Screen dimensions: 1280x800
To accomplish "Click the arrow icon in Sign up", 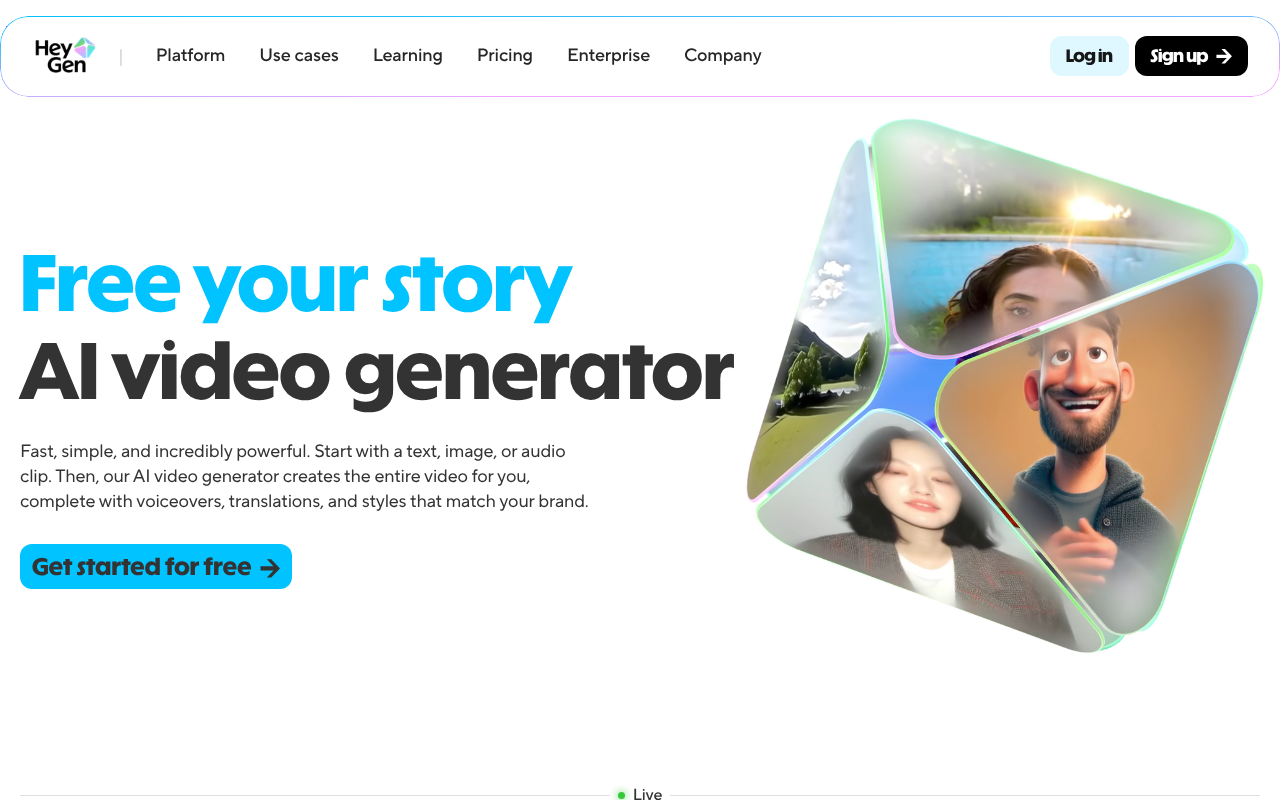I will tap(1224, 56).
